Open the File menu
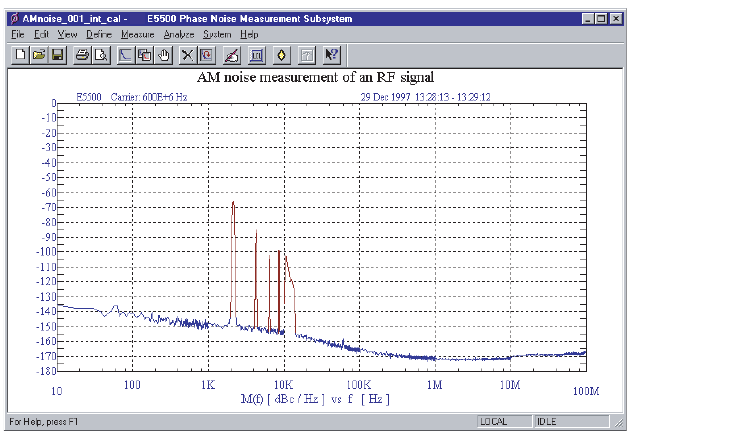Screen dimensions: 729x434 pos(17,34)
